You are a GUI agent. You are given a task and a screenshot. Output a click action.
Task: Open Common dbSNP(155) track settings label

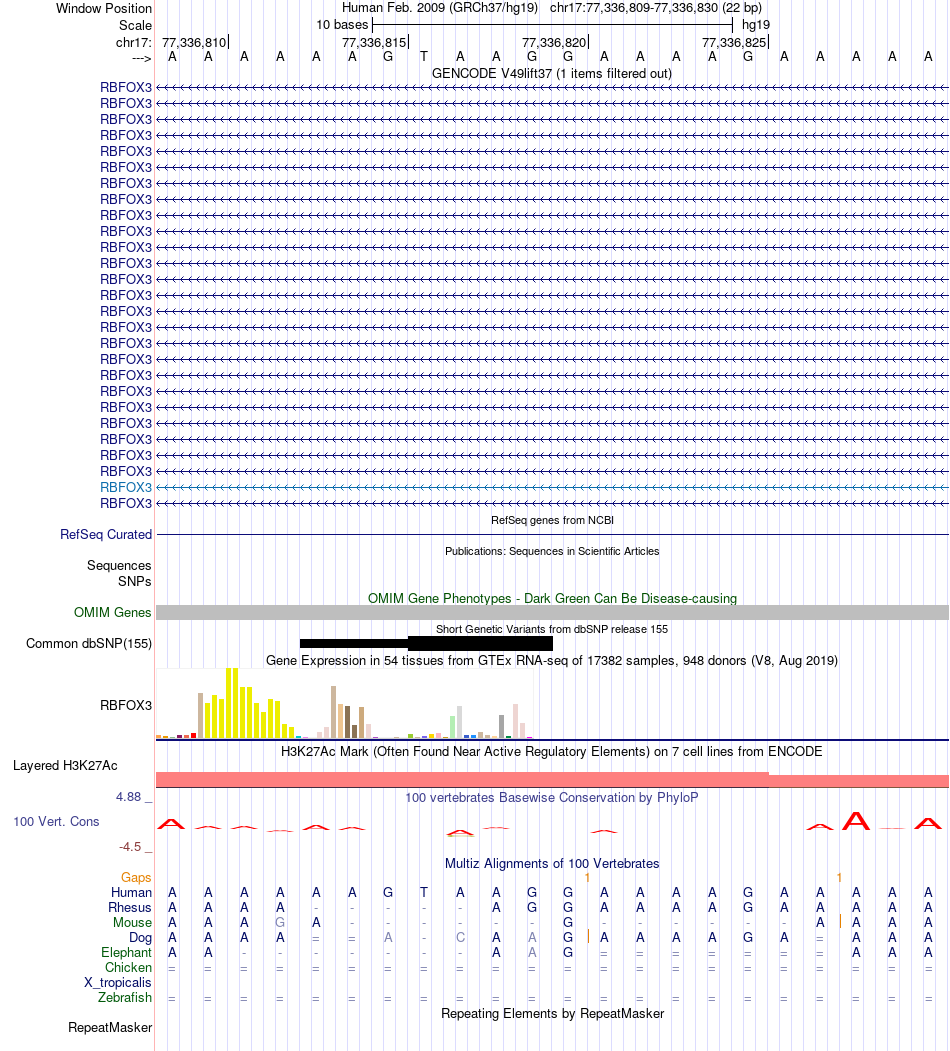(x=88, y=643)
